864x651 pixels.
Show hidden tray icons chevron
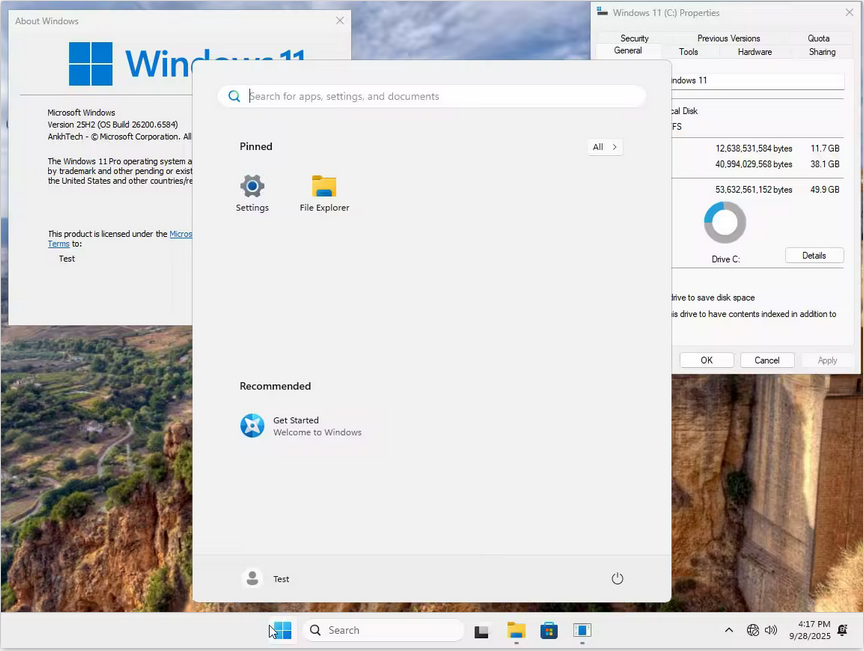pyautogui.click(x=729, y=630)
